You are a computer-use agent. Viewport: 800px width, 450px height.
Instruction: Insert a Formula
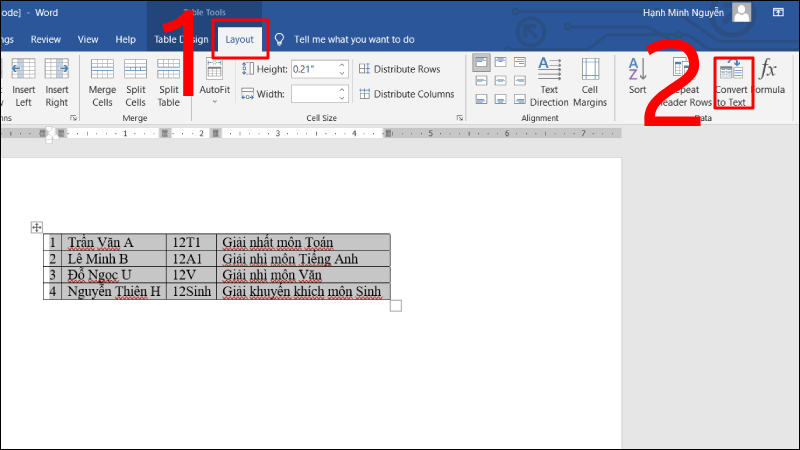[768, 77]
